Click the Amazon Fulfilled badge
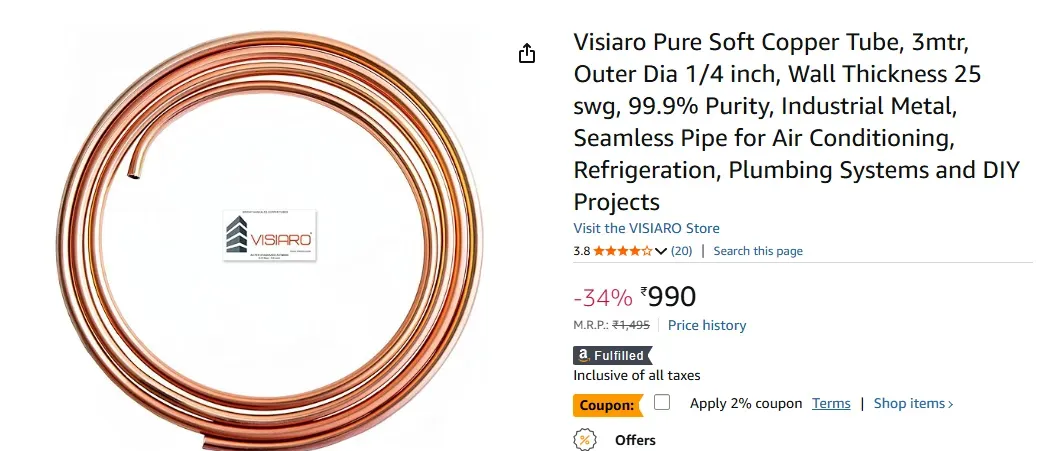This screenshot has height=451, width=1046. pos(611,355)
